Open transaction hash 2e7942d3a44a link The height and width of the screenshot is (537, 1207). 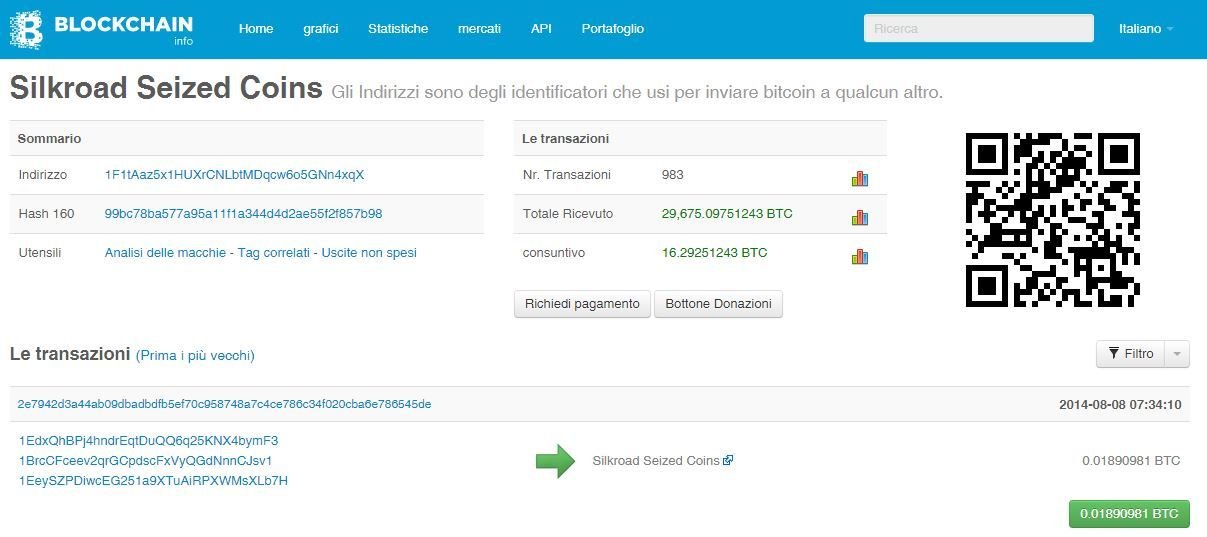click(x=224, y=404)
